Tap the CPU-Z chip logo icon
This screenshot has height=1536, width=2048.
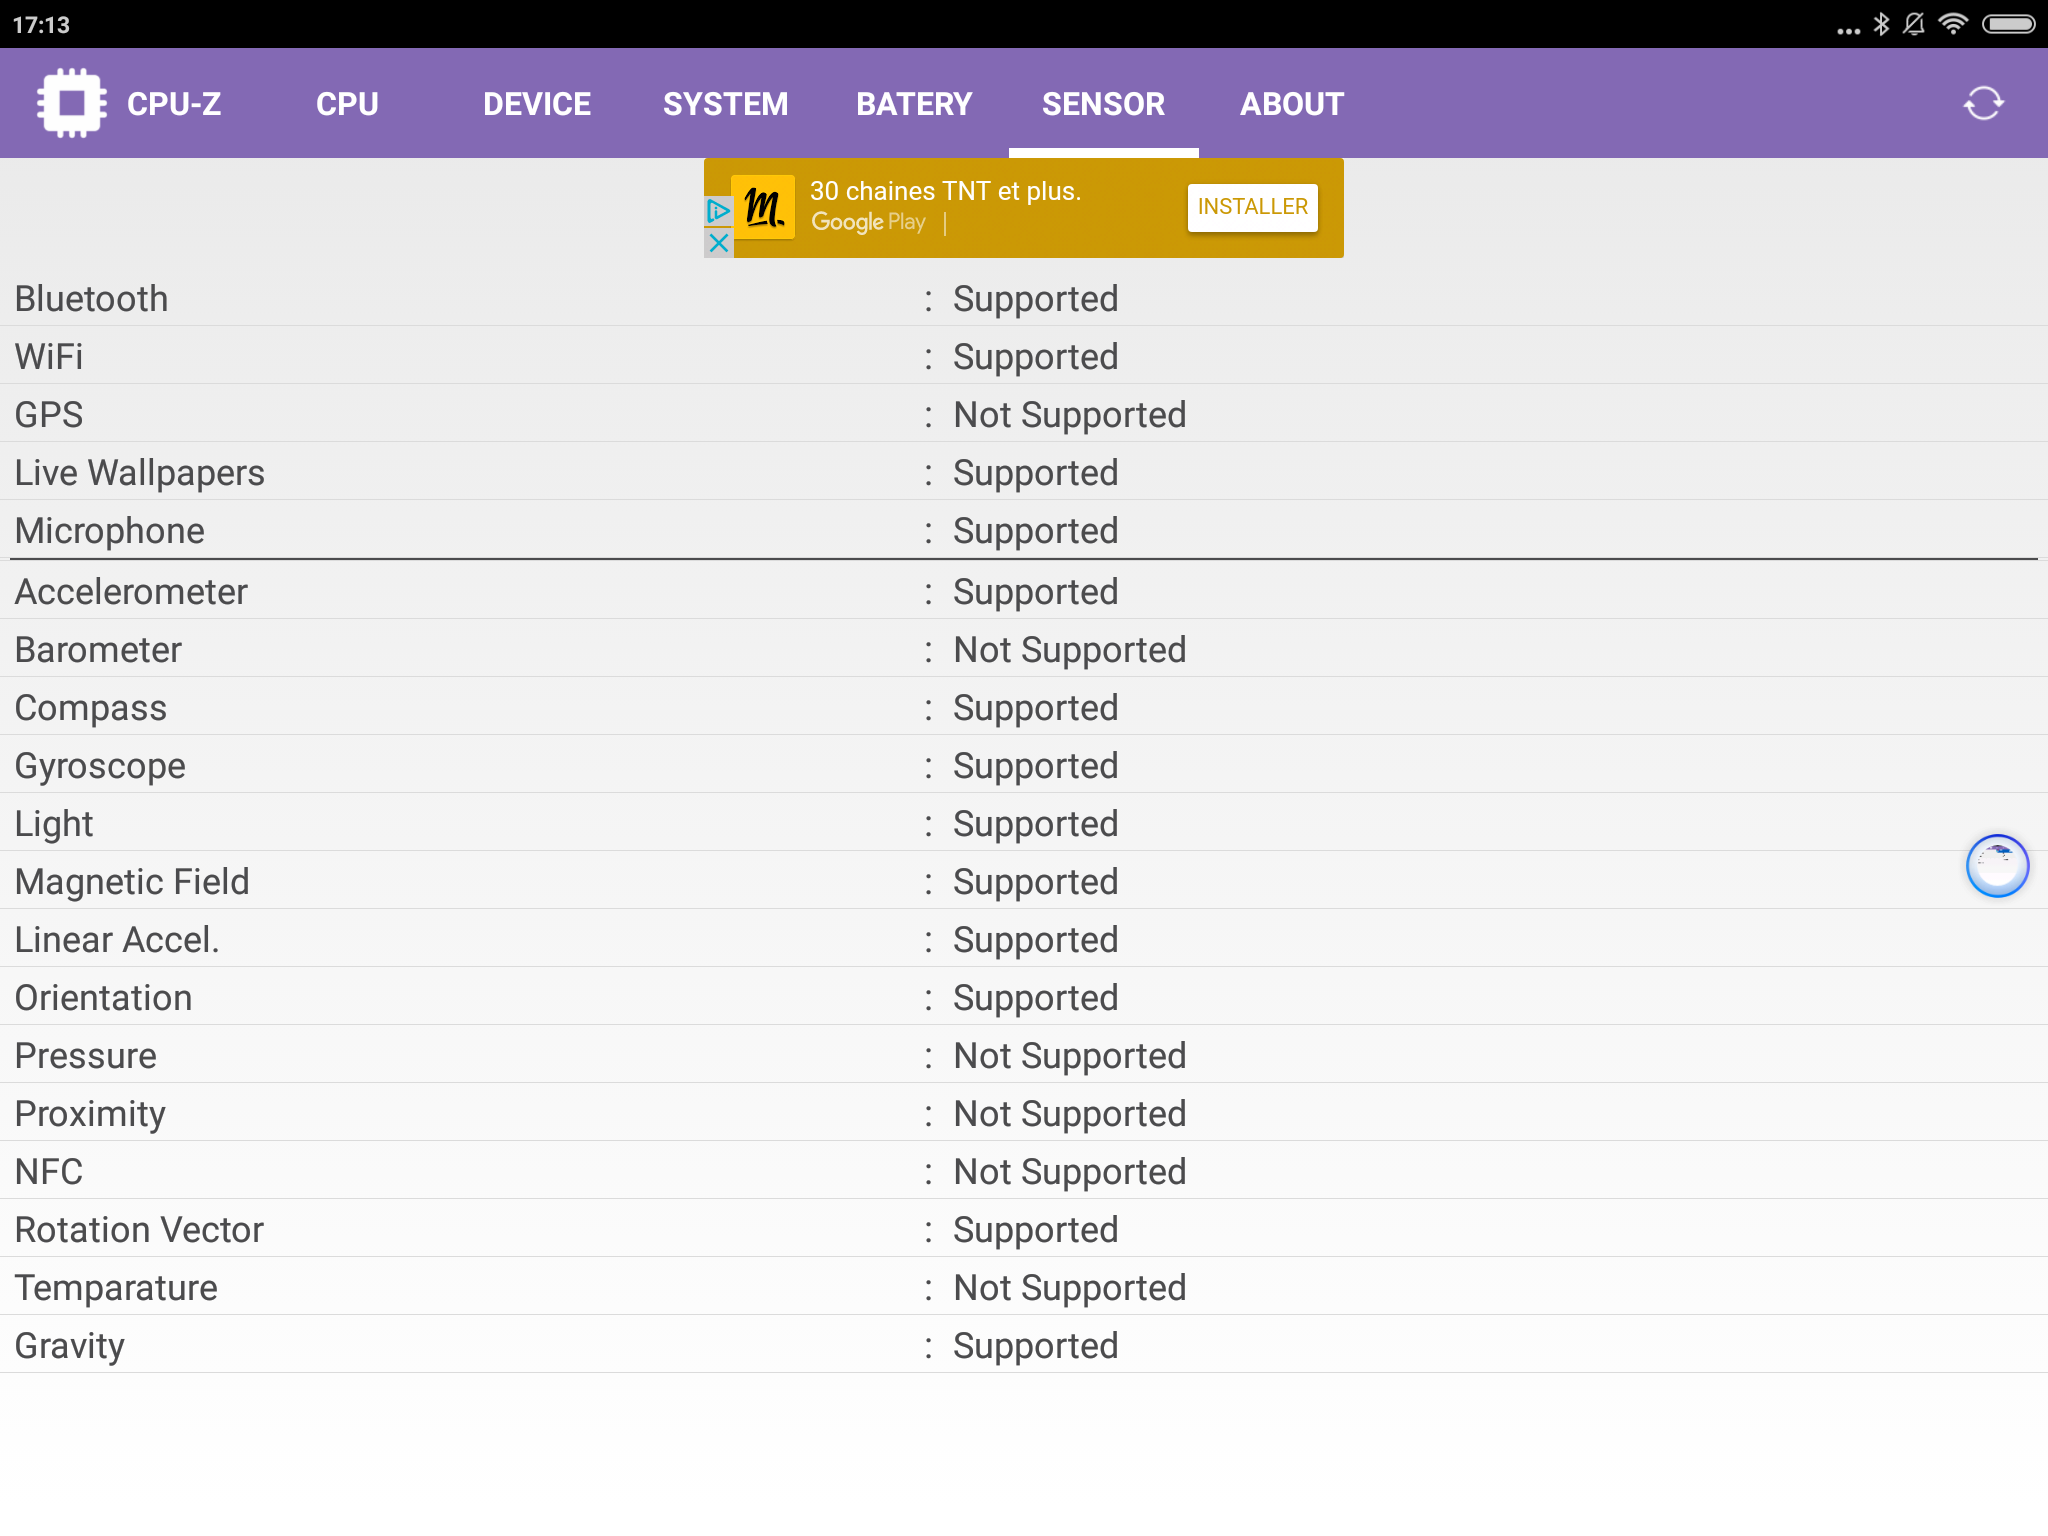[x=71, y=103]
